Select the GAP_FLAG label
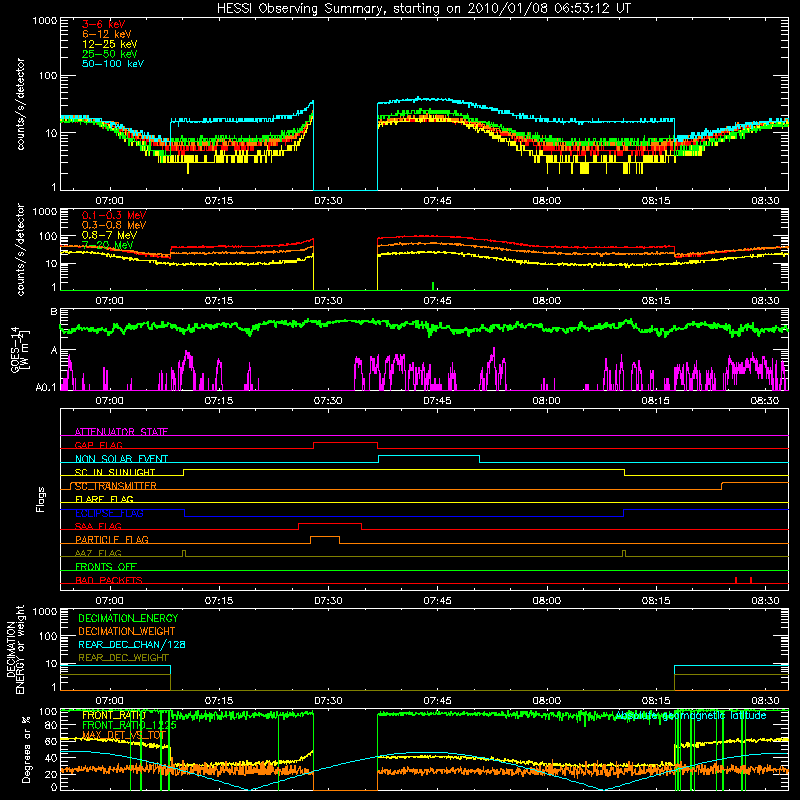The height and width of the screenshot is (800, 800). 98,445
